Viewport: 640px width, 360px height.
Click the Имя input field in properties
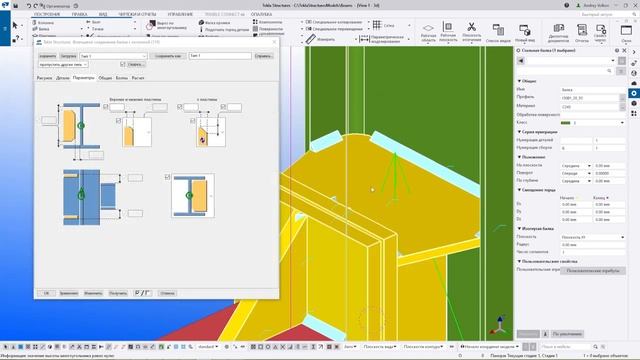tap(593, 89)
